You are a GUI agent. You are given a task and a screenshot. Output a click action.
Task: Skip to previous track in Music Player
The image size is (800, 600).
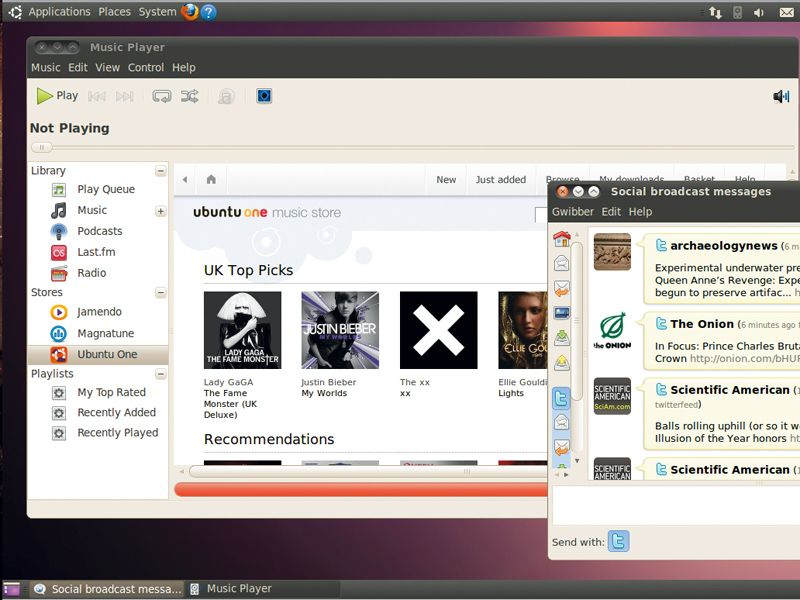pos(97,96)
